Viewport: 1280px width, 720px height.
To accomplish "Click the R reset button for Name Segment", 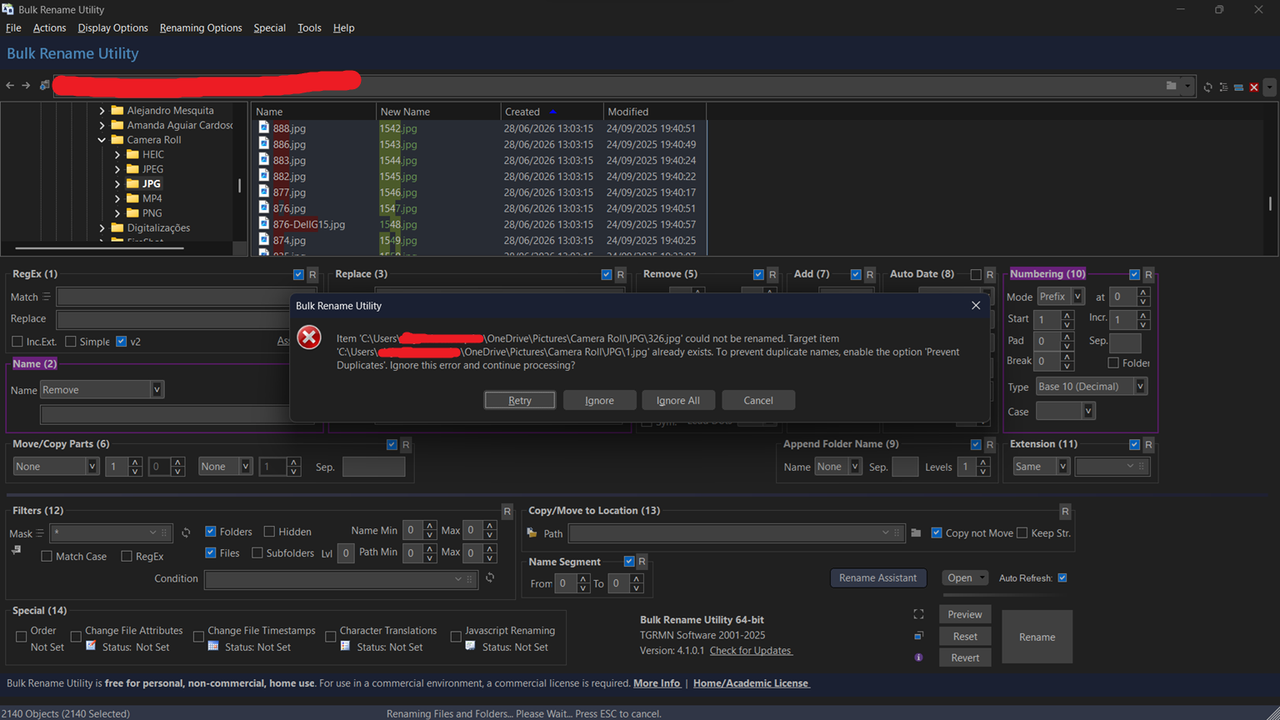I will tap(642, 561).
